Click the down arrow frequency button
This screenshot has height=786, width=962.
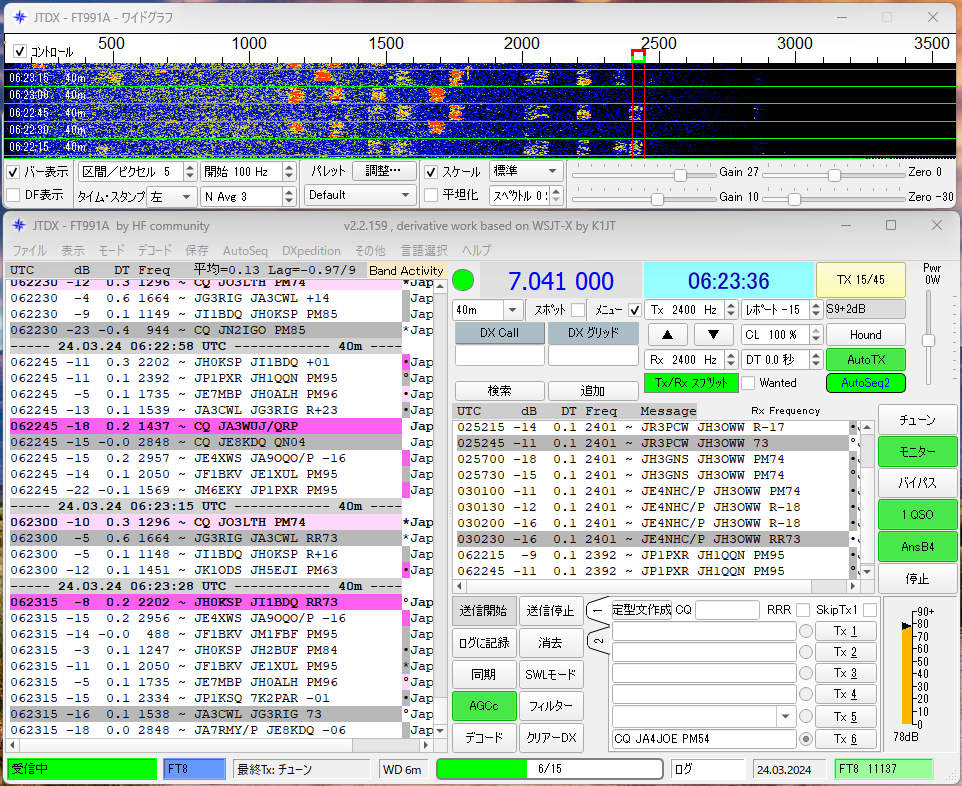point(713,334)
